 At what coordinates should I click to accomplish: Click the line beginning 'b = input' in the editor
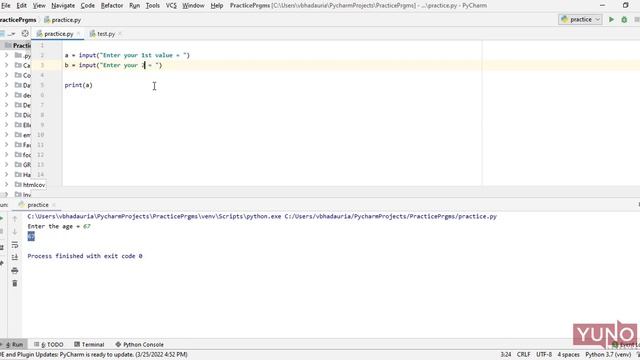pos(113,65)
